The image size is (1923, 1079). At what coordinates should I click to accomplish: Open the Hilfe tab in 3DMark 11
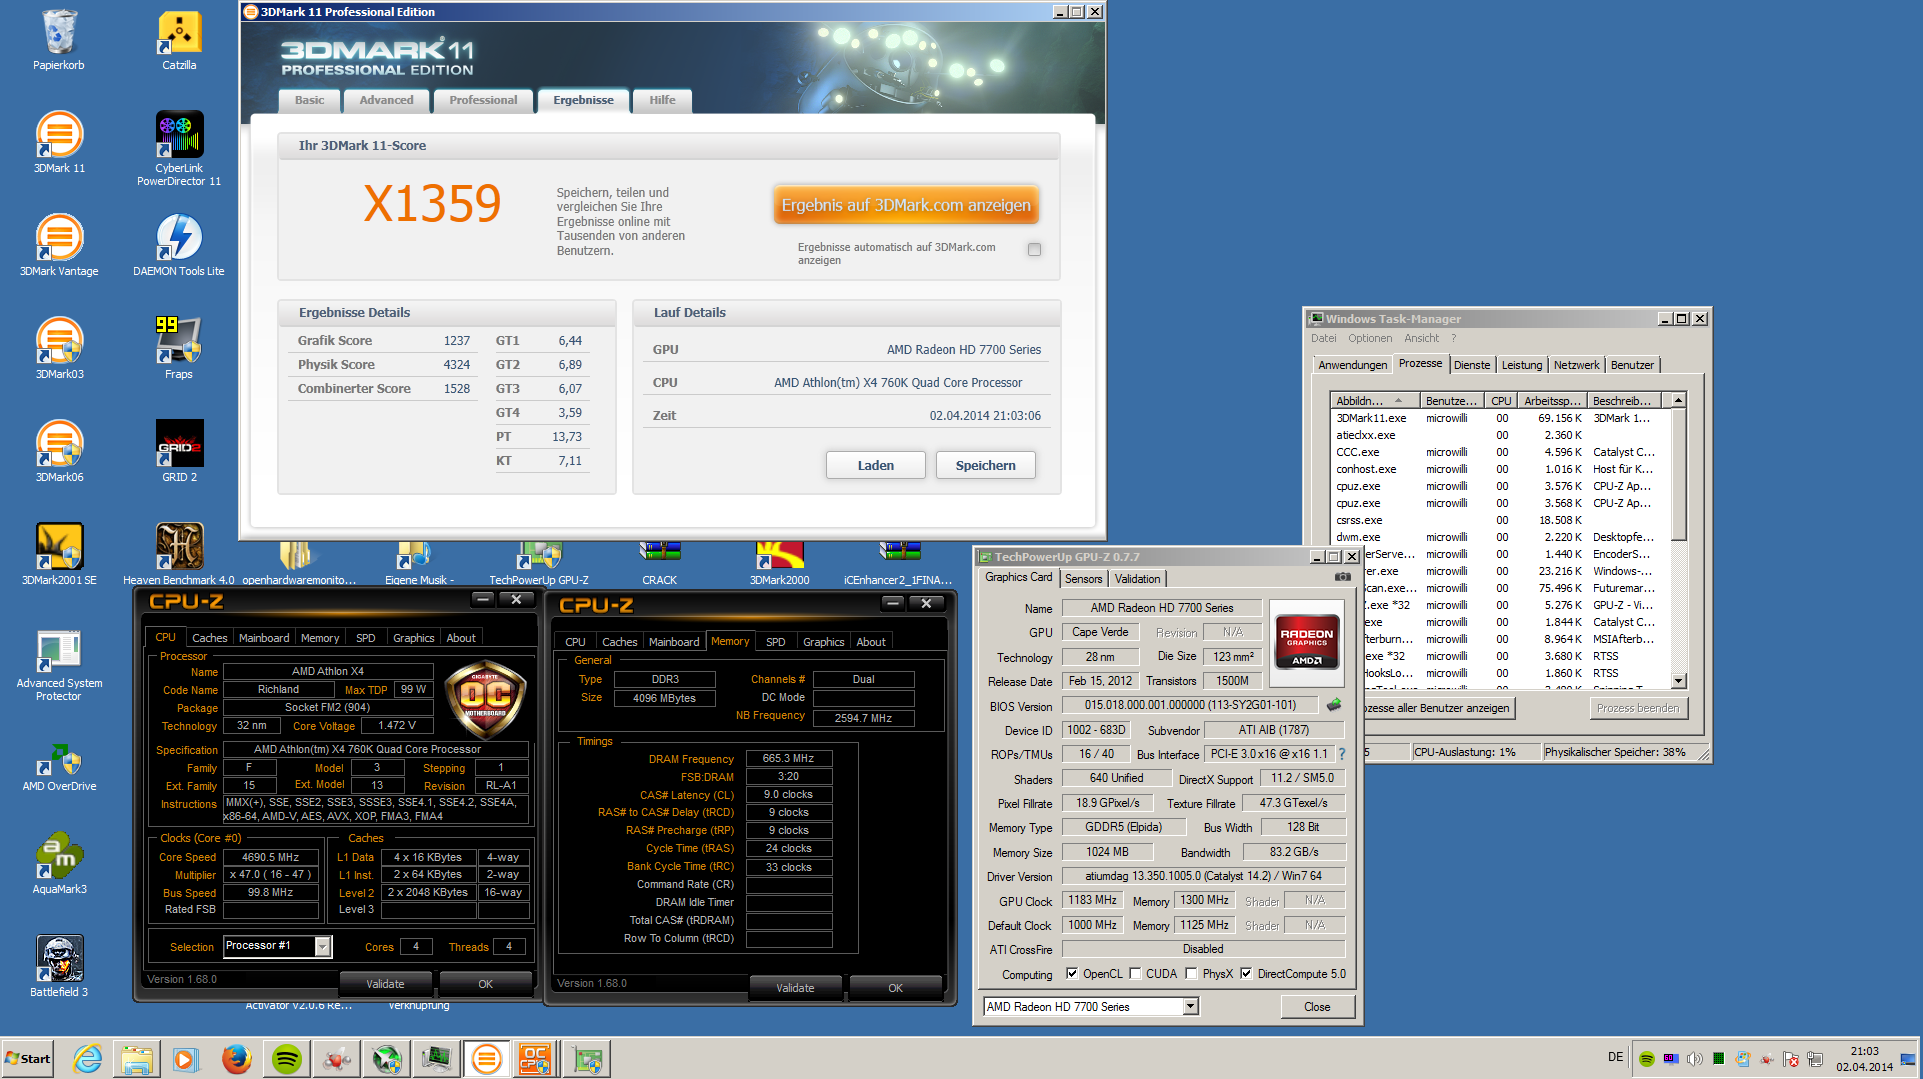(x=662, y=100)
